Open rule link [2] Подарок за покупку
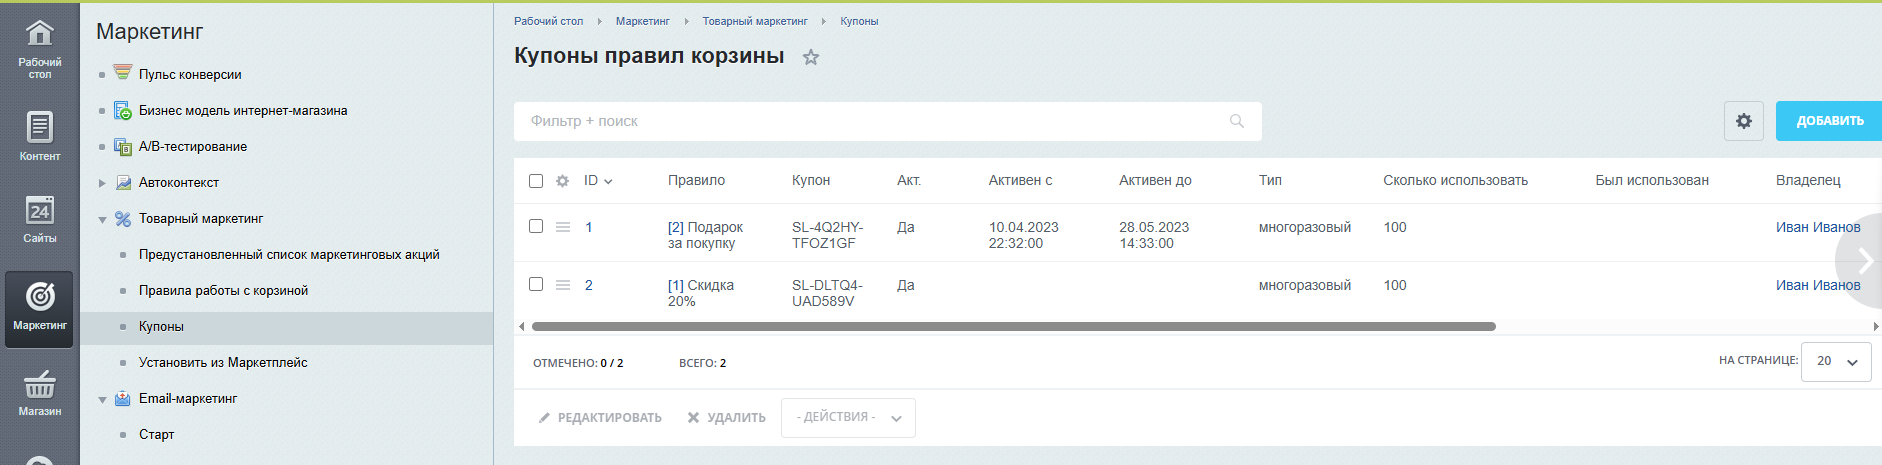The width and height of the screenshot is (1882, 465). tap(705, 235)
